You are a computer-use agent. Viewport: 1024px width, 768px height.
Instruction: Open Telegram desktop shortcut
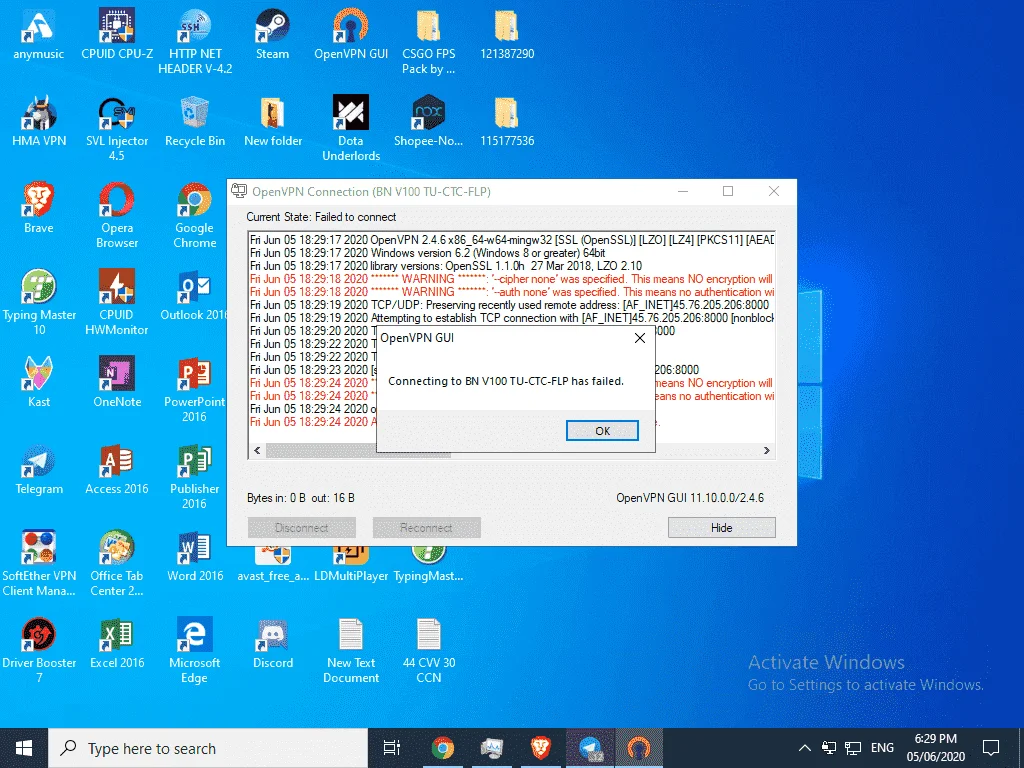pos(39,470)
